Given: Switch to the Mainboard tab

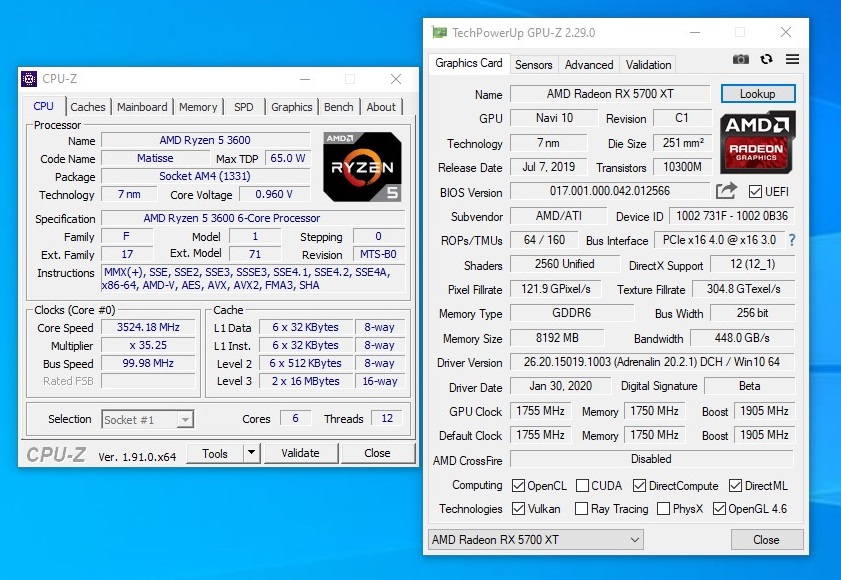Looking at the screenshot, I should pos(142,107).
